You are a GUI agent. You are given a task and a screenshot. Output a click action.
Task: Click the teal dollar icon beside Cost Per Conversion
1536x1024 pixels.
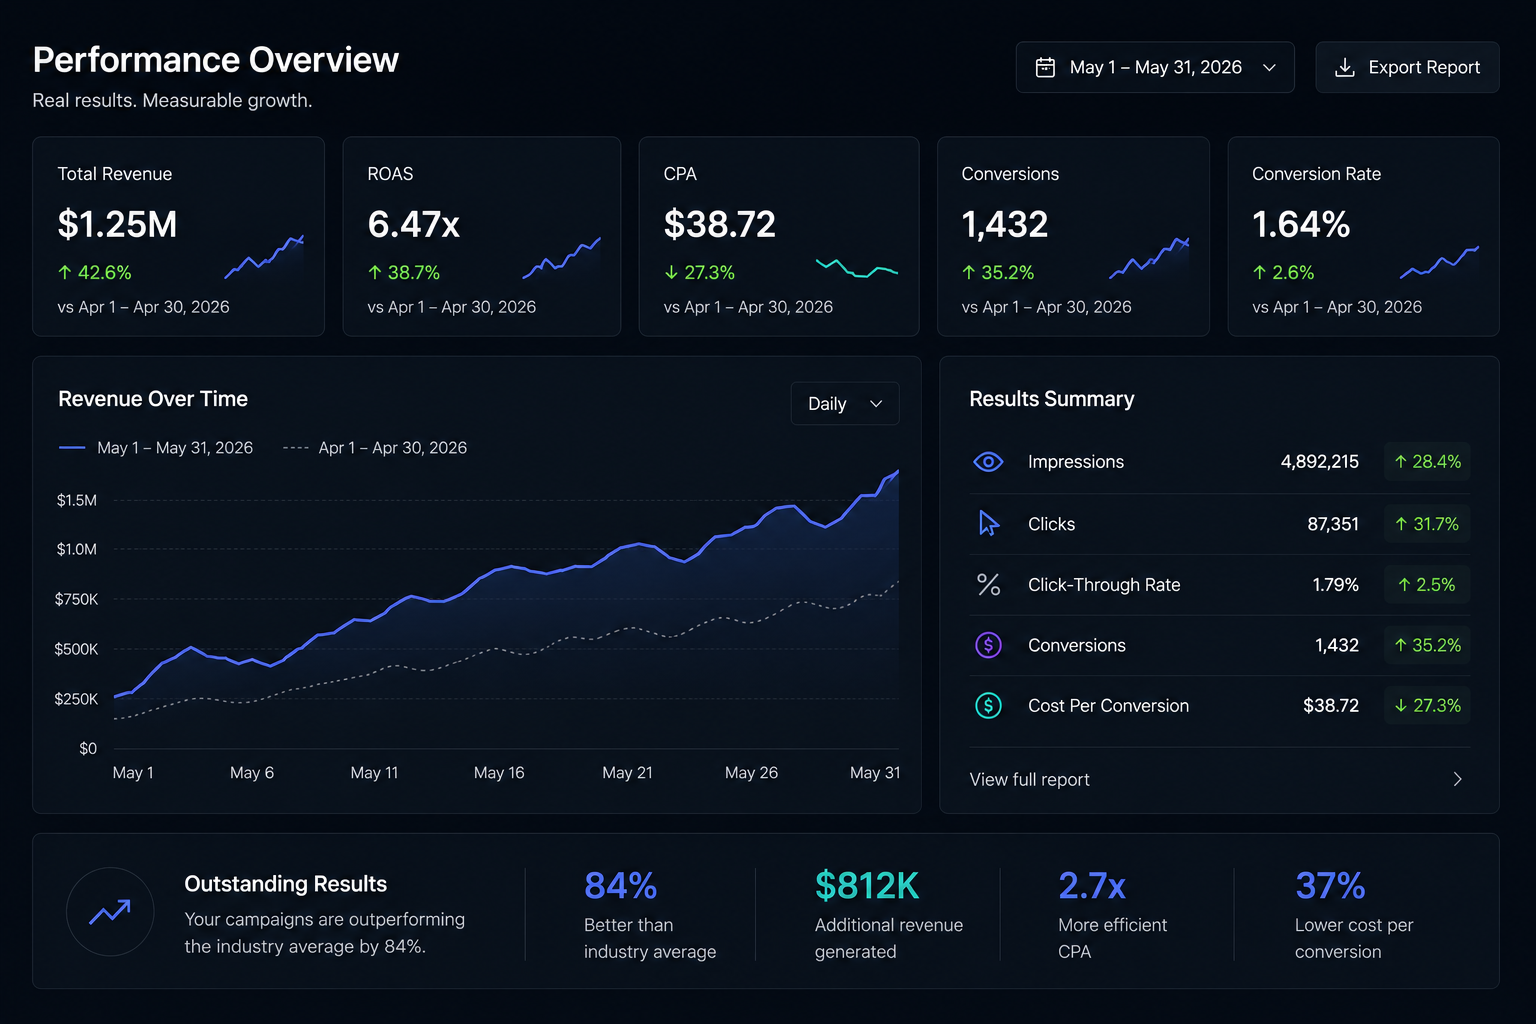988,706
